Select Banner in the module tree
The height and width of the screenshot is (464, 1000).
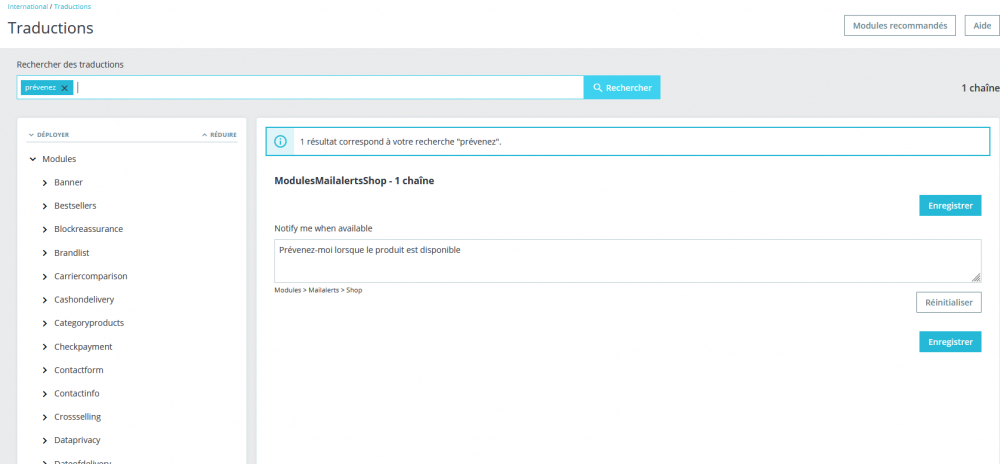[x=68, y=182]
